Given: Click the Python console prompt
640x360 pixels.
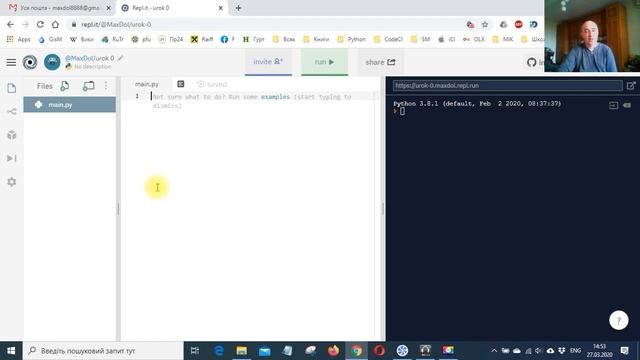Looking at the screenshot, I should tap(402, 111).
